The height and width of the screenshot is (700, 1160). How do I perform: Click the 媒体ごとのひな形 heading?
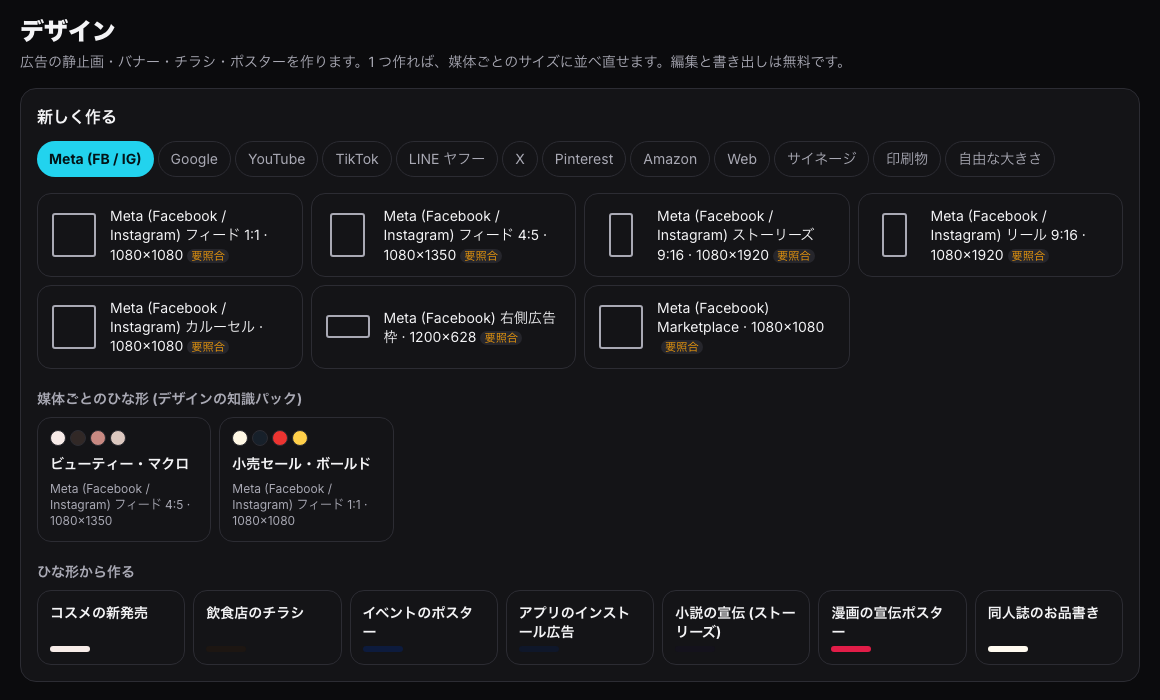coord(169,399)
